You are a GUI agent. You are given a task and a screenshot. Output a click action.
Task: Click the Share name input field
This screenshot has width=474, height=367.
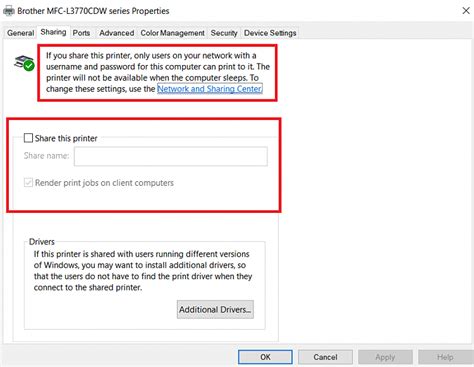tap(171, 156)
